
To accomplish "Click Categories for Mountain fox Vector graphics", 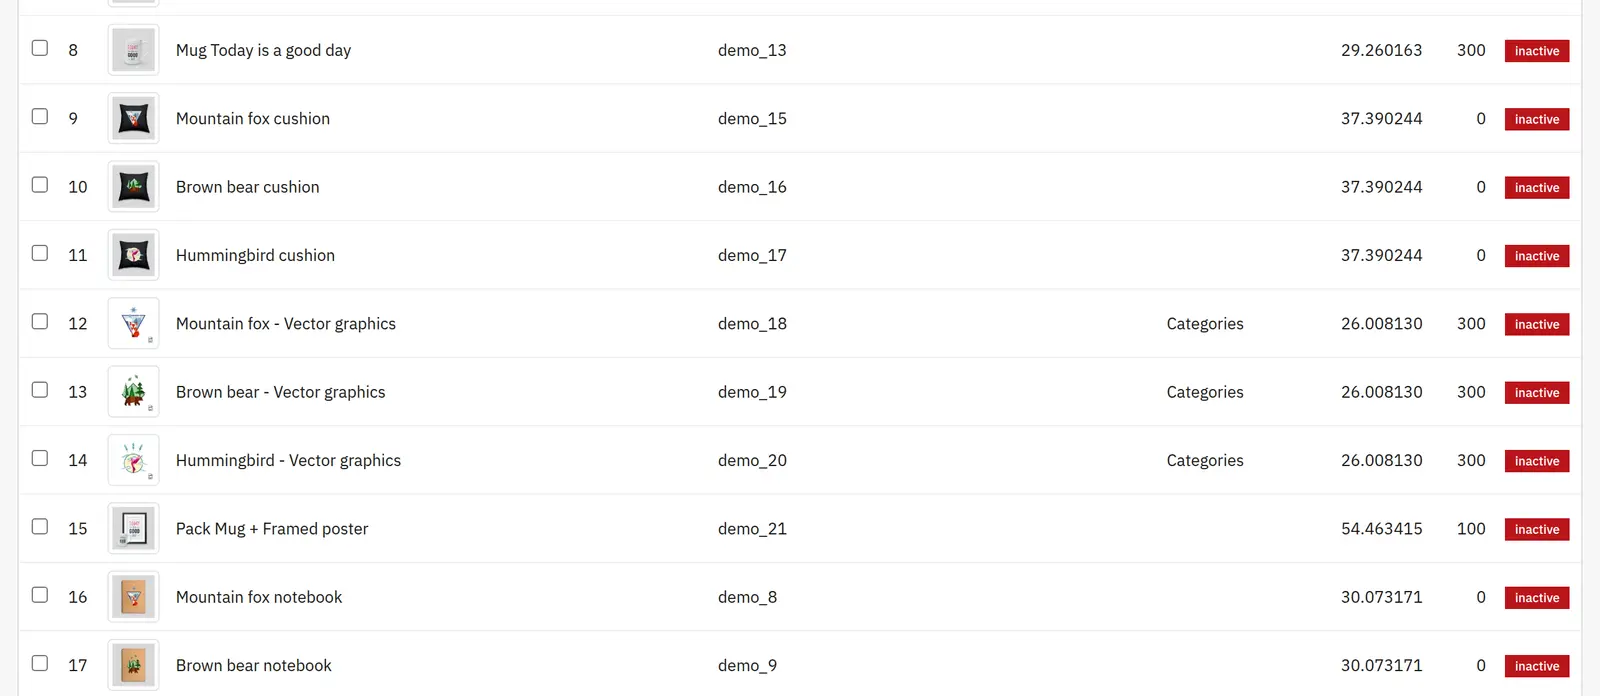I will pyautogui.click(x=1205, y=324).
